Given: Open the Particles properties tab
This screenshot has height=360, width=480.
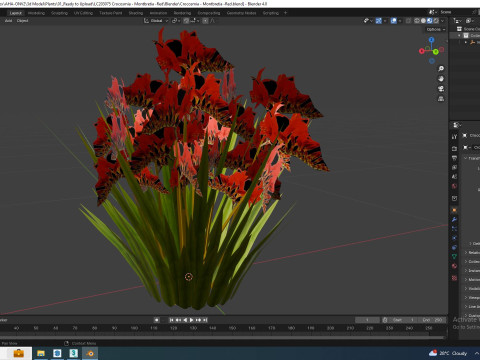Looking at the screenshot, I should [x=454, y=229].
